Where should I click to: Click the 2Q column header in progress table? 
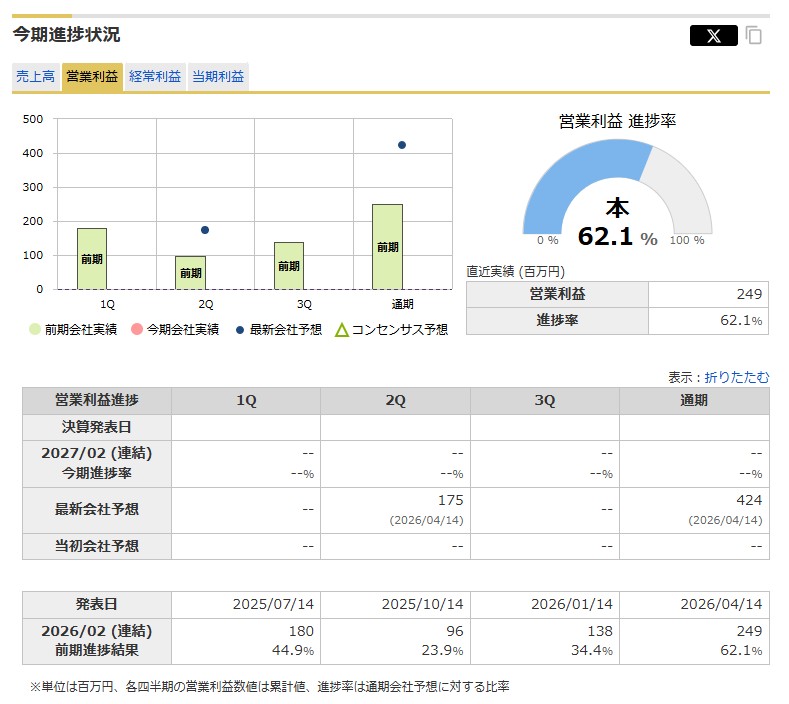(x=395, y=400)
